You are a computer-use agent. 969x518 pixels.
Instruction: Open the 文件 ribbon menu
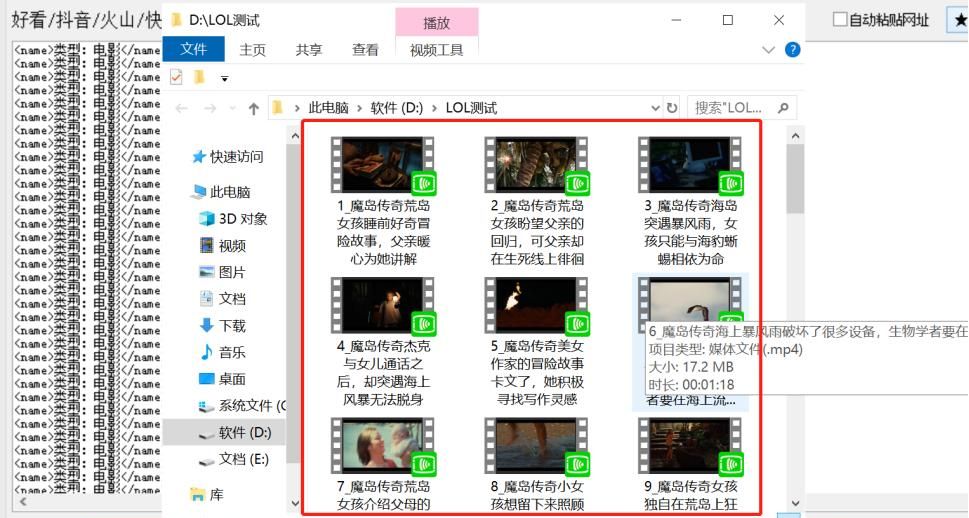click(x=193, y=49)
